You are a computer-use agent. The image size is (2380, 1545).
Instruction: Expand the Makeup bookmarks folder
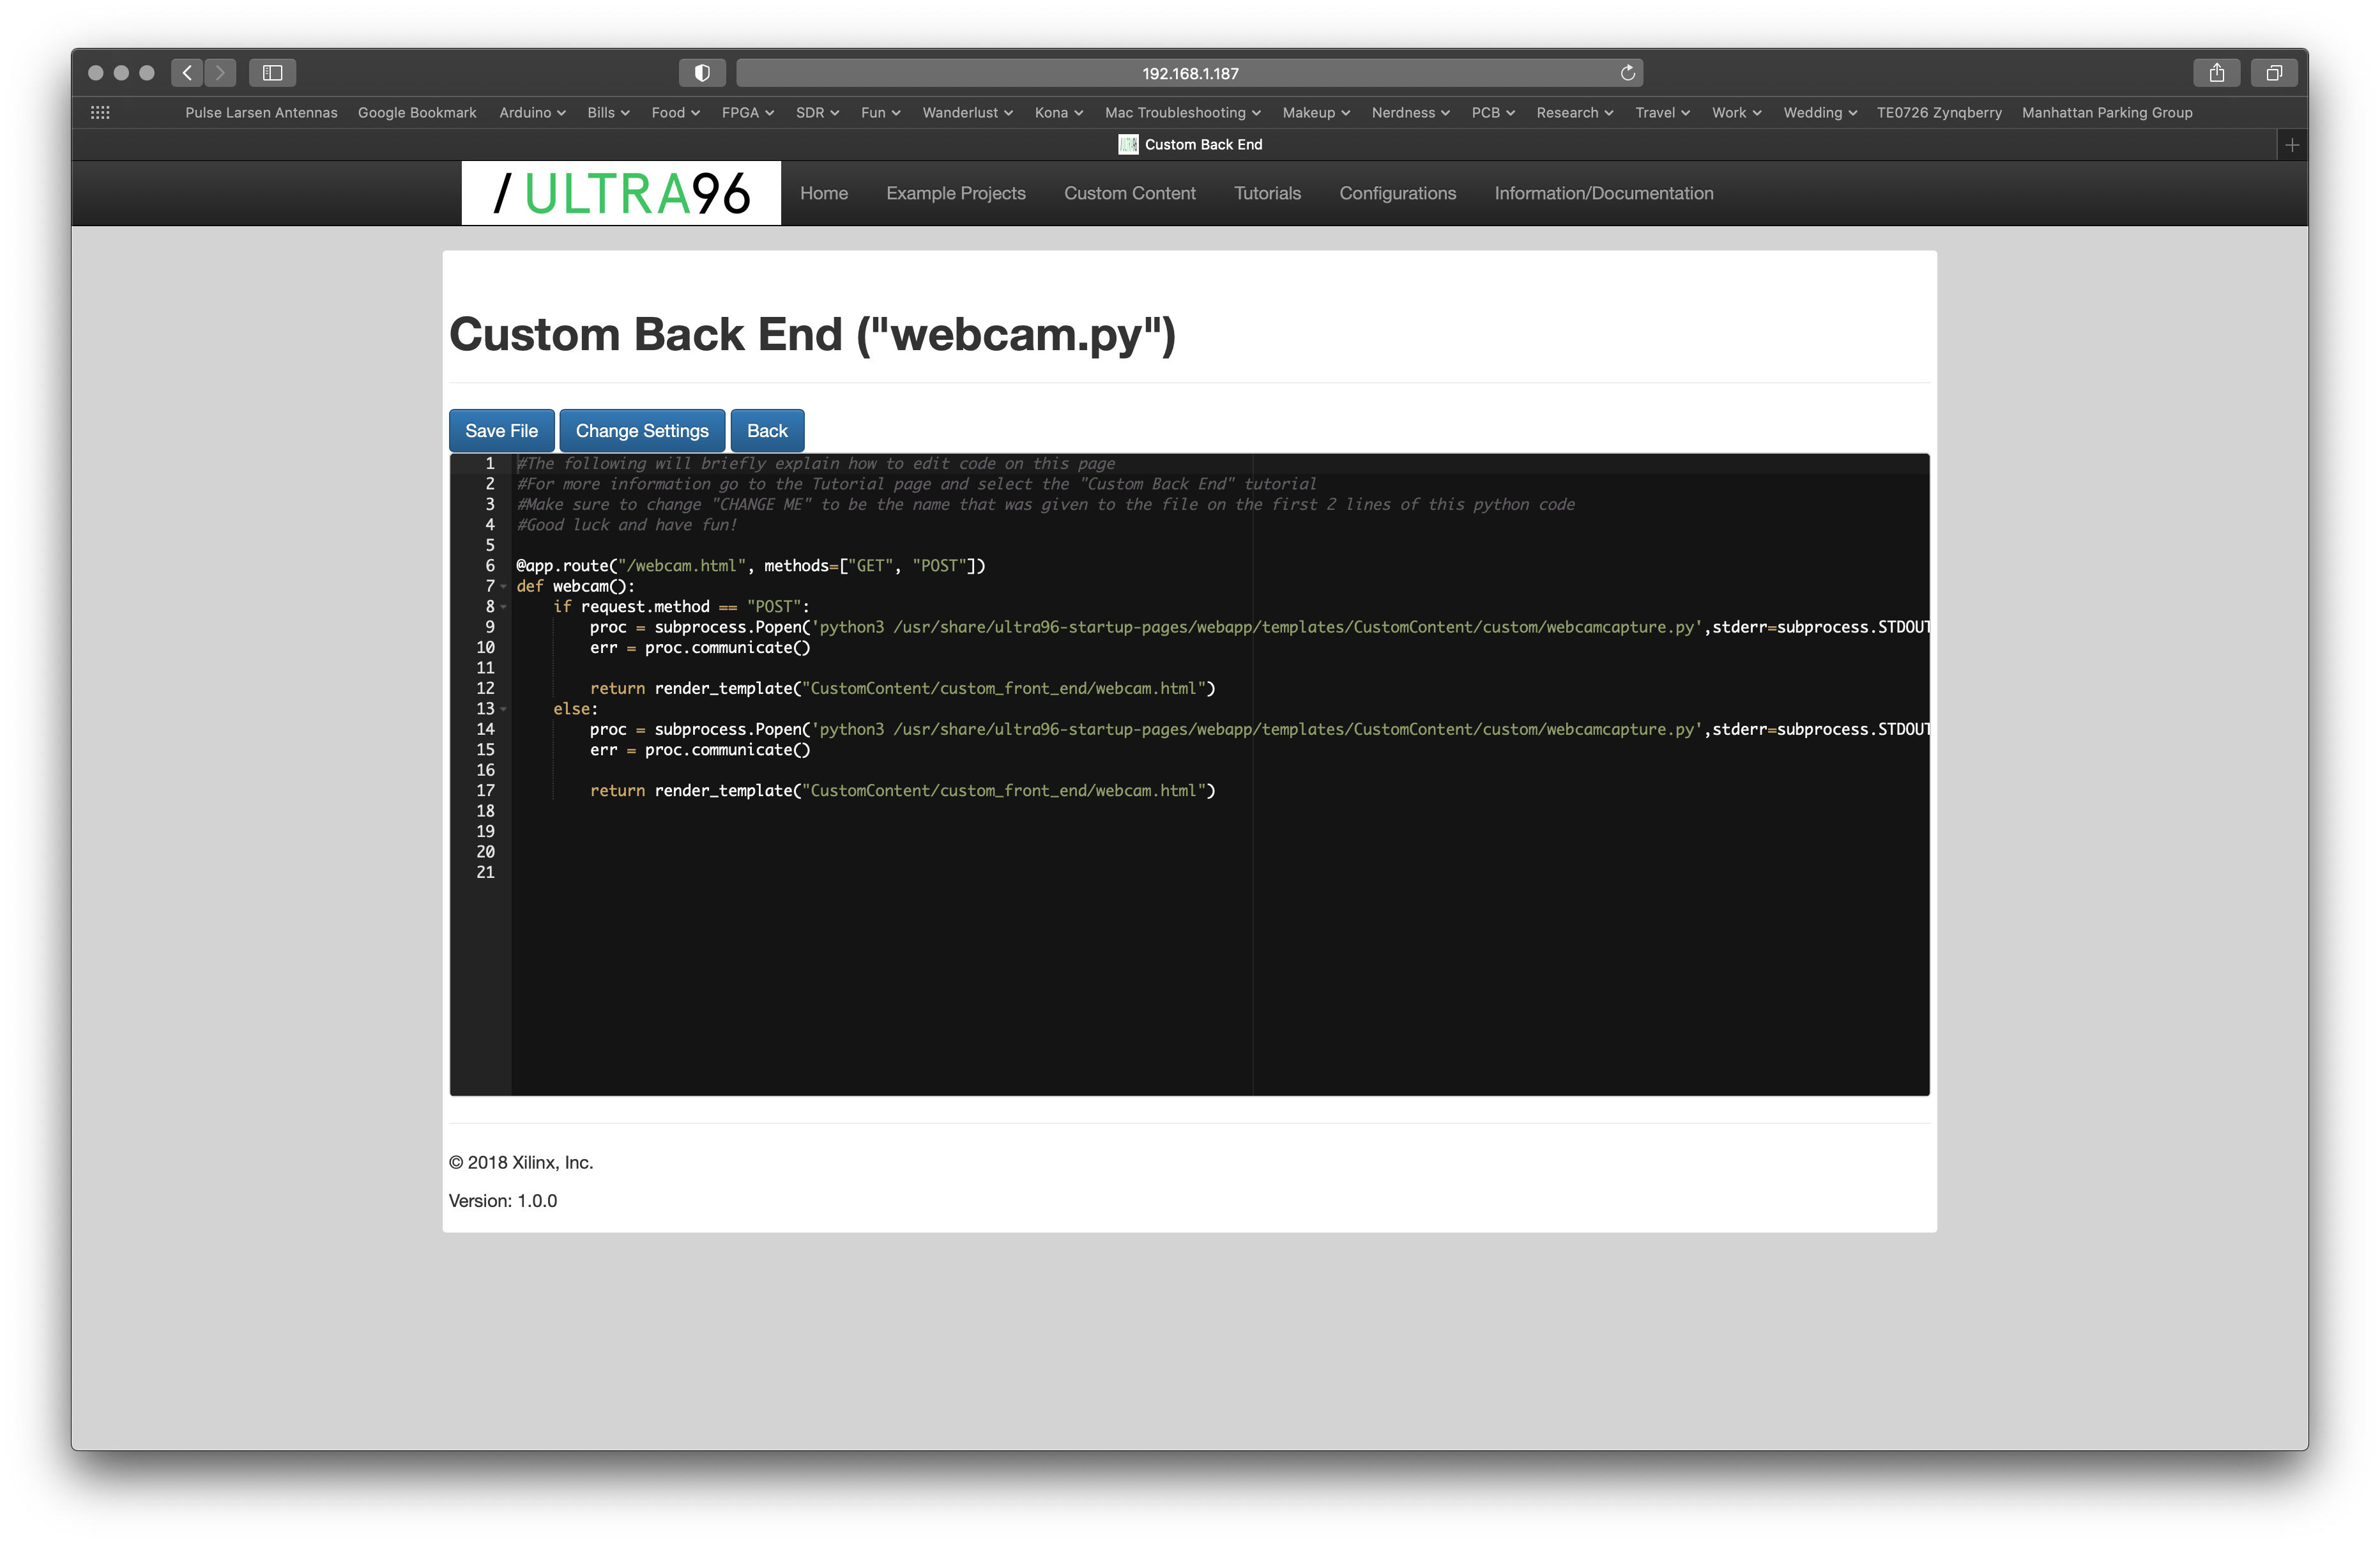click(1316, 113)
